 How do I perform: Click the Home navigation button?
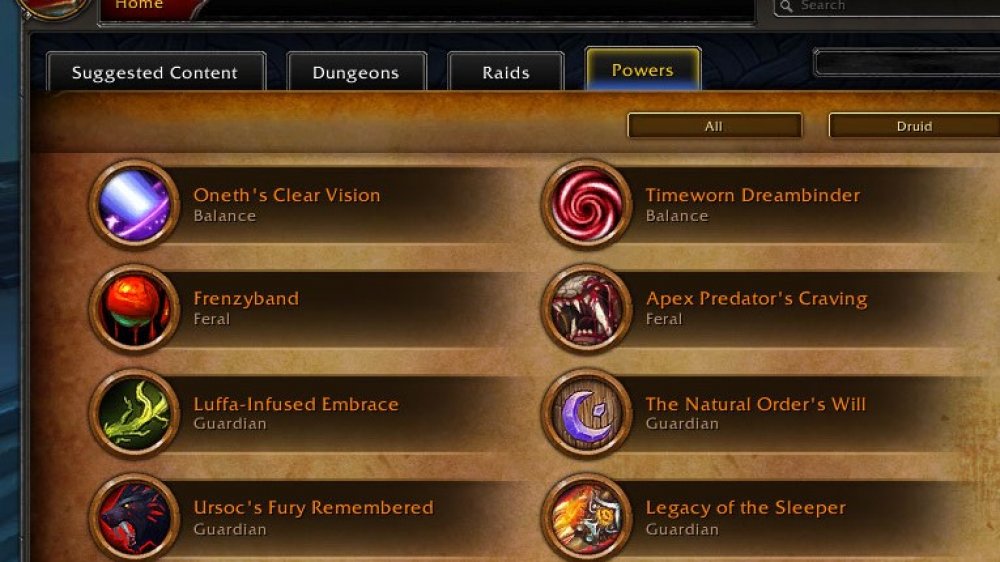click(x=139, y=5)
